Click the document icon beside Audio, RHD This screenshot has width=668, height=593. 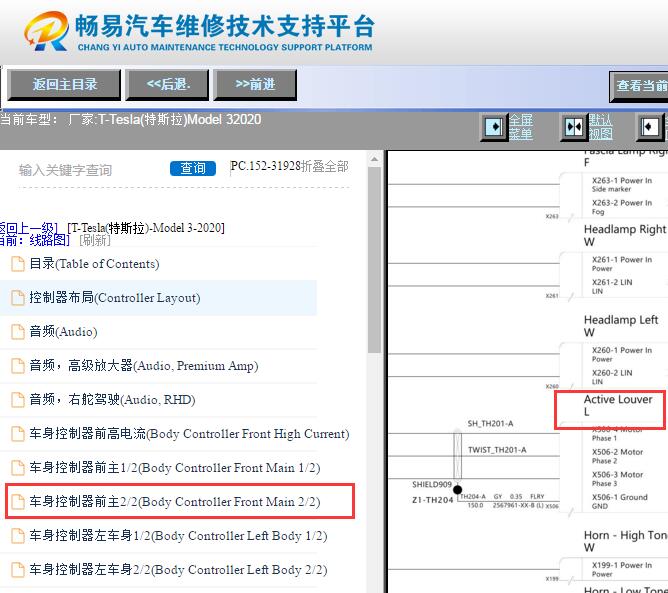coord(18,400)
